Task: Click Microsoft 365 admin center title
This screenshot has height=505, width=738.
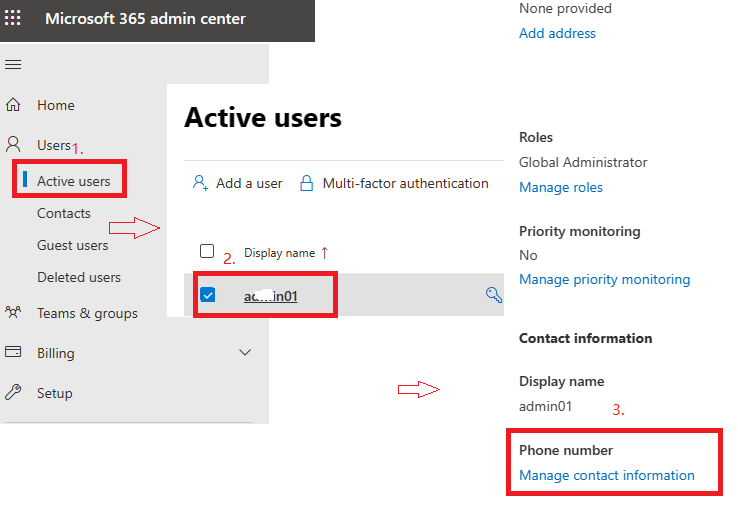Action: 145,18
